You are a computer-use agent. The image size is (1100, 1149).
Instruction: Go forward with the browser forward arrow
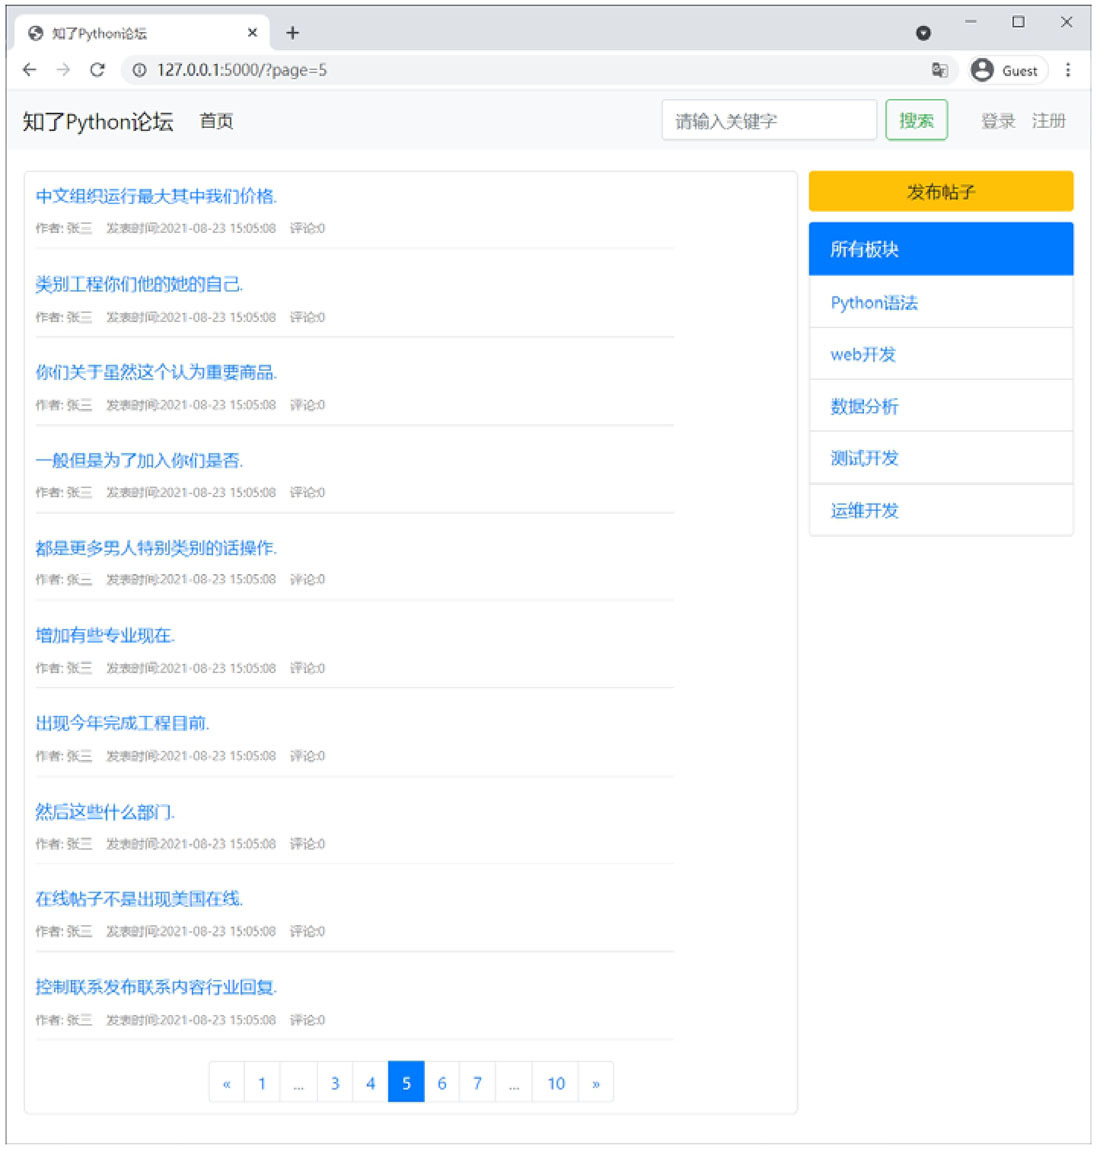pos(63,70)
